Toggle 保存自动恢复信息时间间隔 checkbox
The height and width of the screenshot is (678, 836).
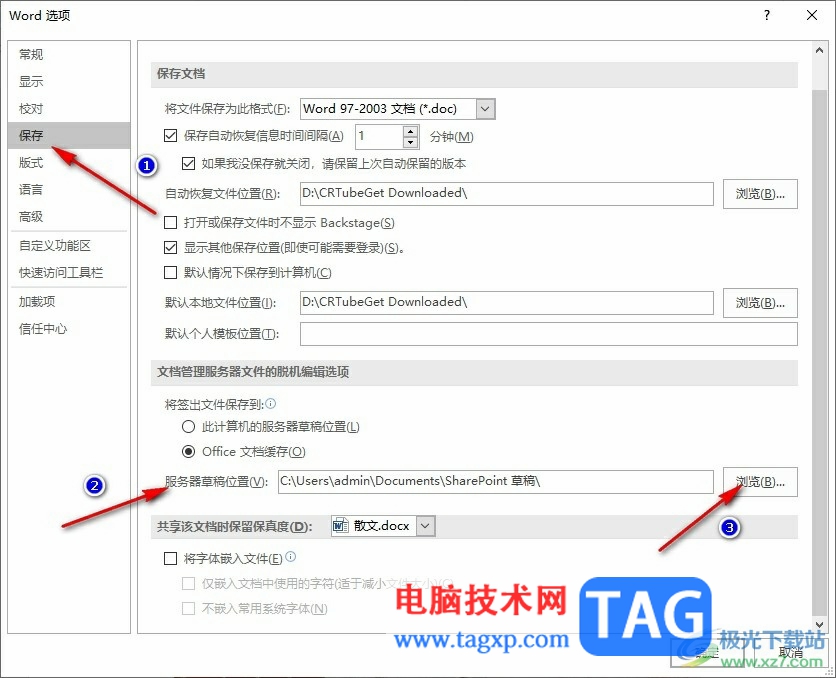[x=171, y=136]
